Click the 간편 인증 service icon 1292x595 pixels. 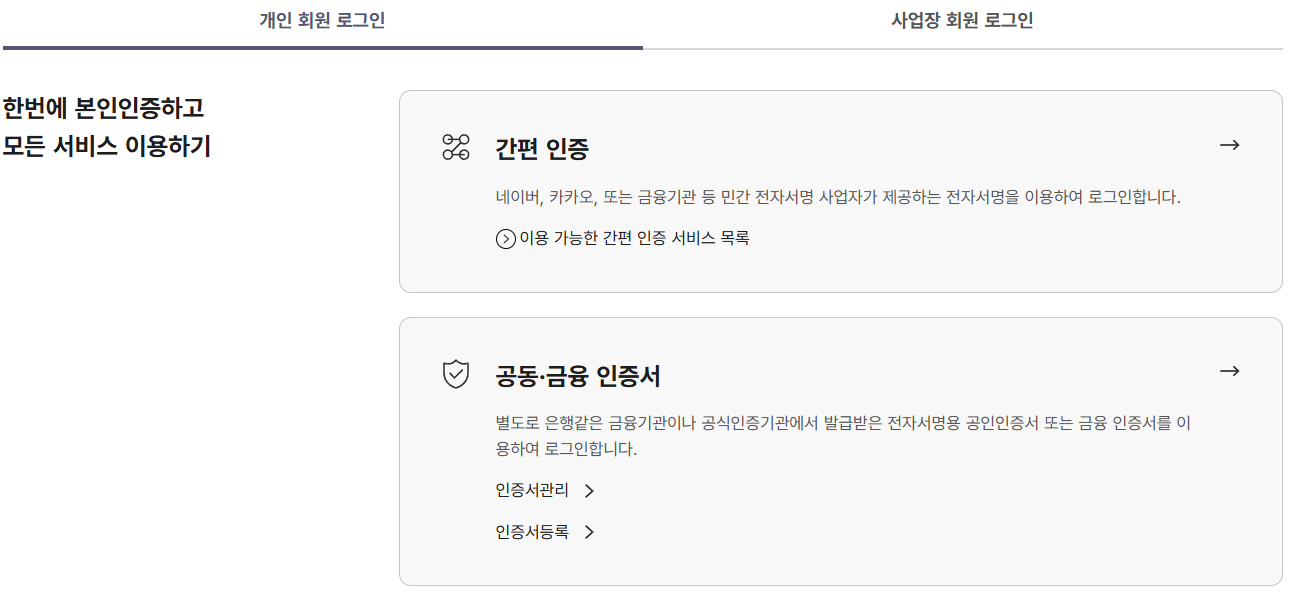coord(458,145)
